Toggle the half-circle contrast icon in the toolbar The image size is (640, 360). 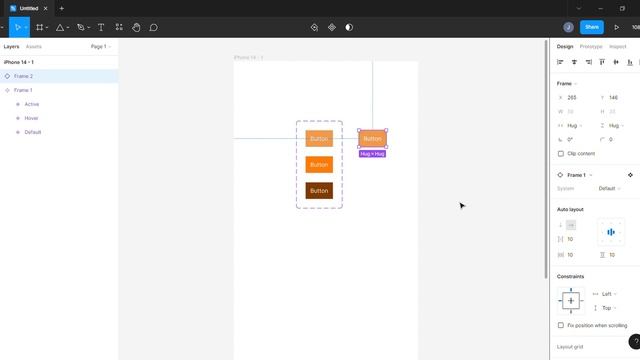coord(349,27)
